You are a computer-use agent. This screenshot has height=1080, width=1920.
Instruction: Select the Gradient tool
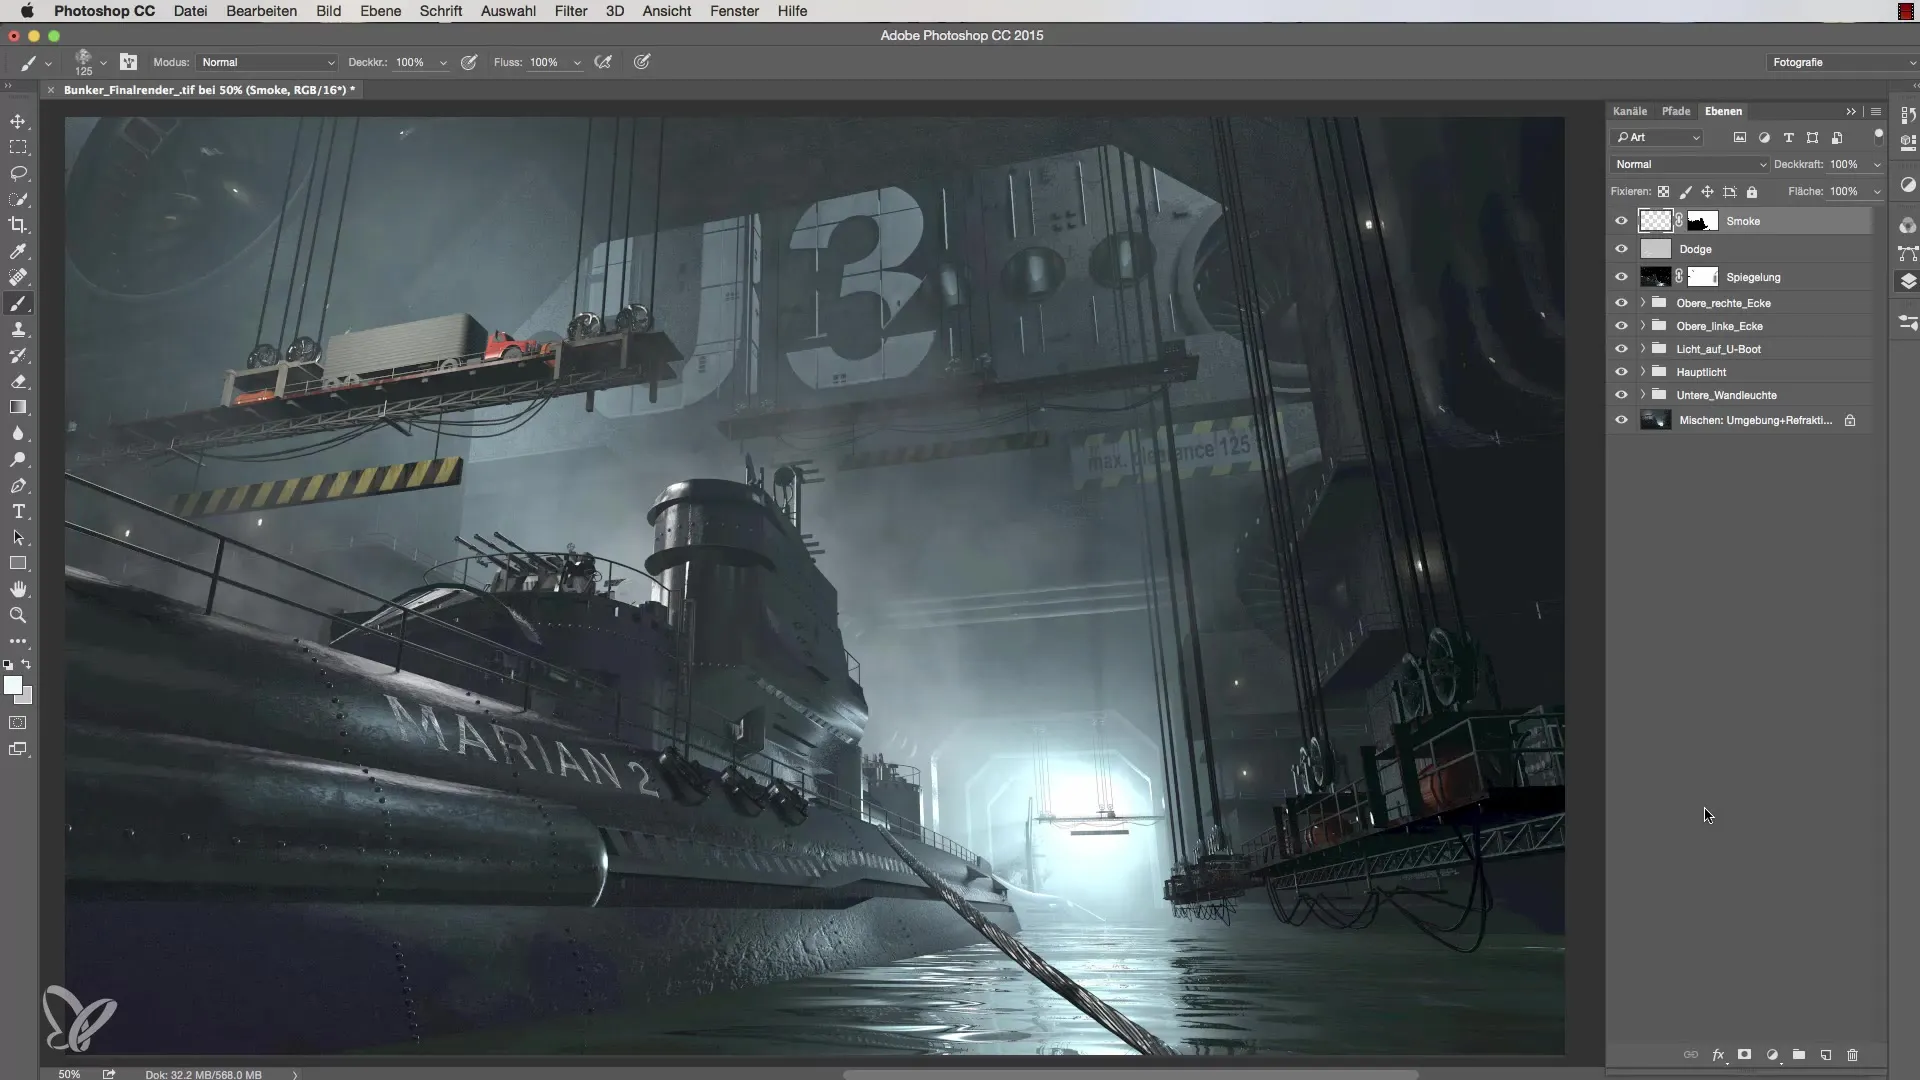coord(18,407)
